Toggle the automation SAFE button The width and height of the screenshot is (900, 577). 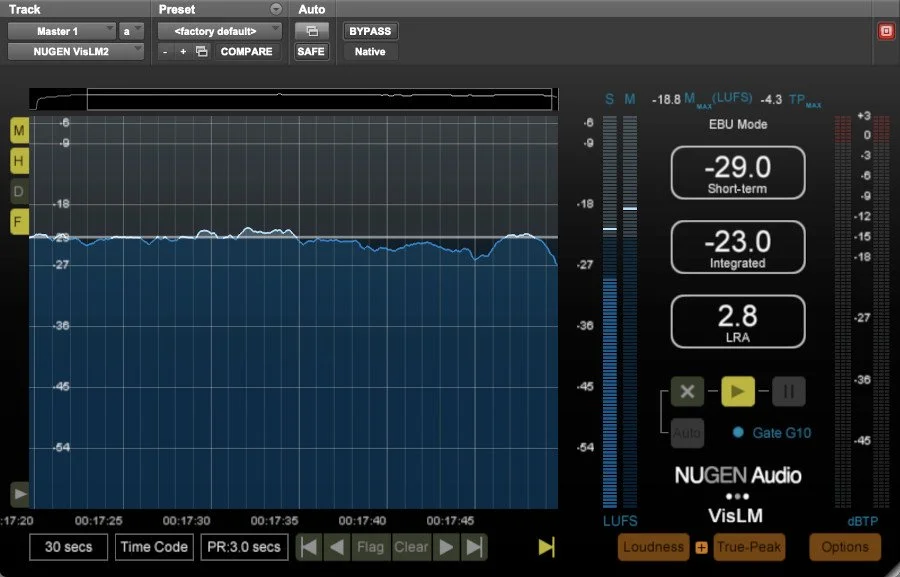[311, 51]
